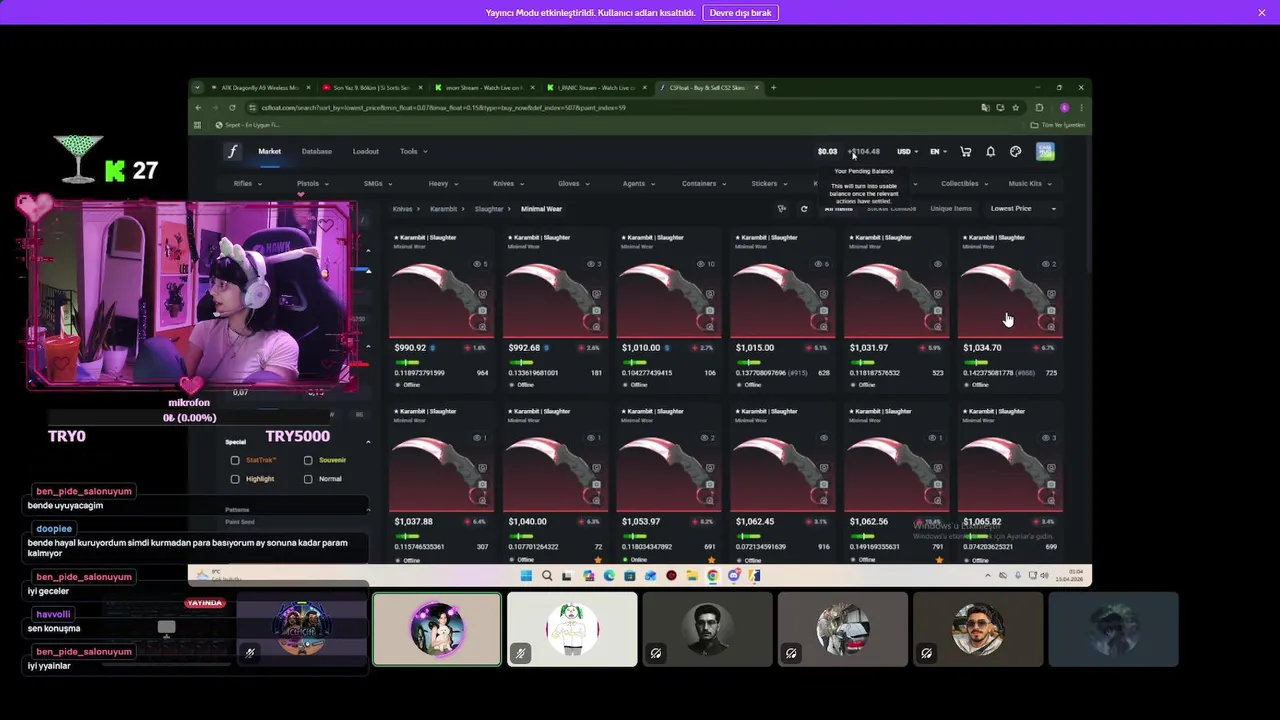
Task: Open the EN language dropdown
Action: (x=938, y=152)
